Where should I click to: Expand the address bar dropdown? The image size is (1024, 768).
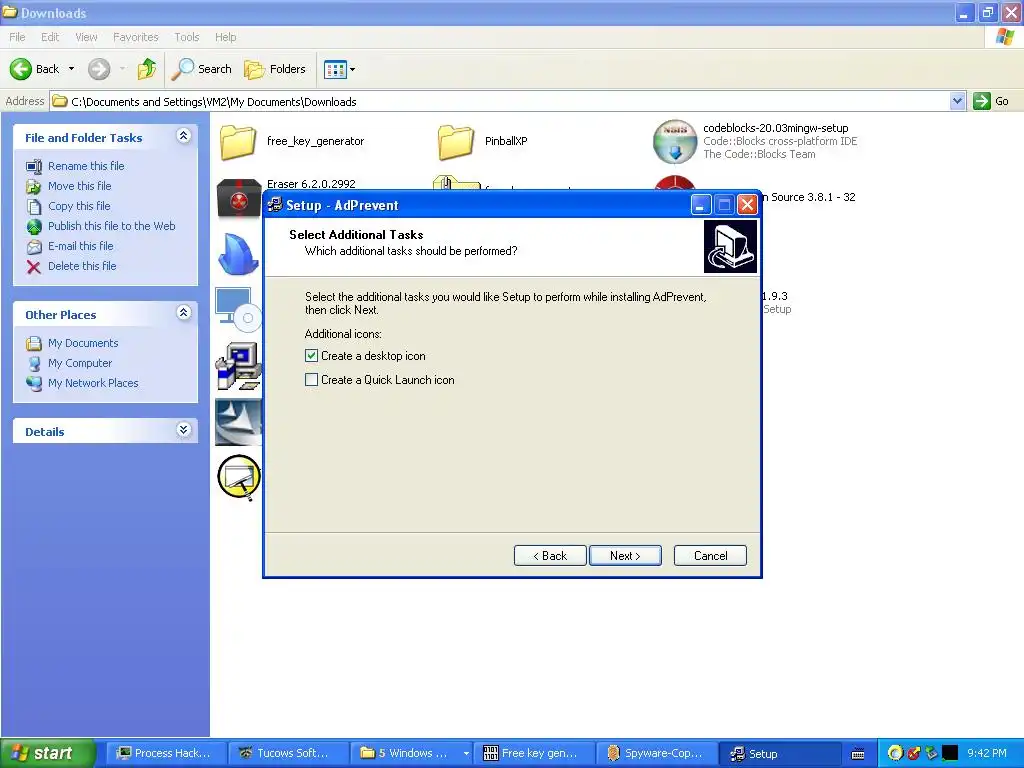(x=957, y=101)
